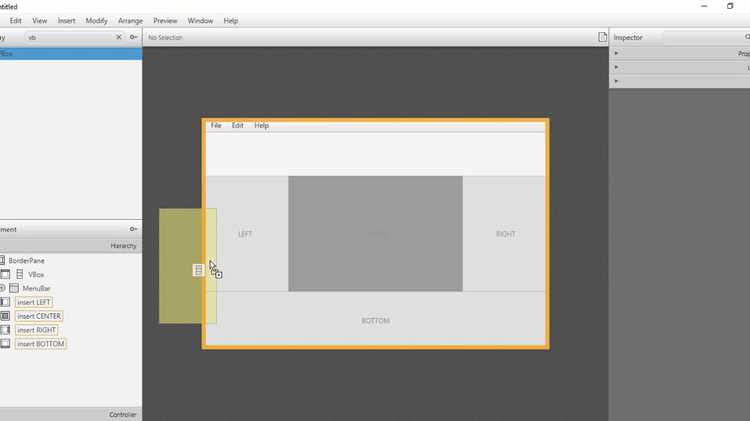Click the Hierarchy section header

coord(71,245)
